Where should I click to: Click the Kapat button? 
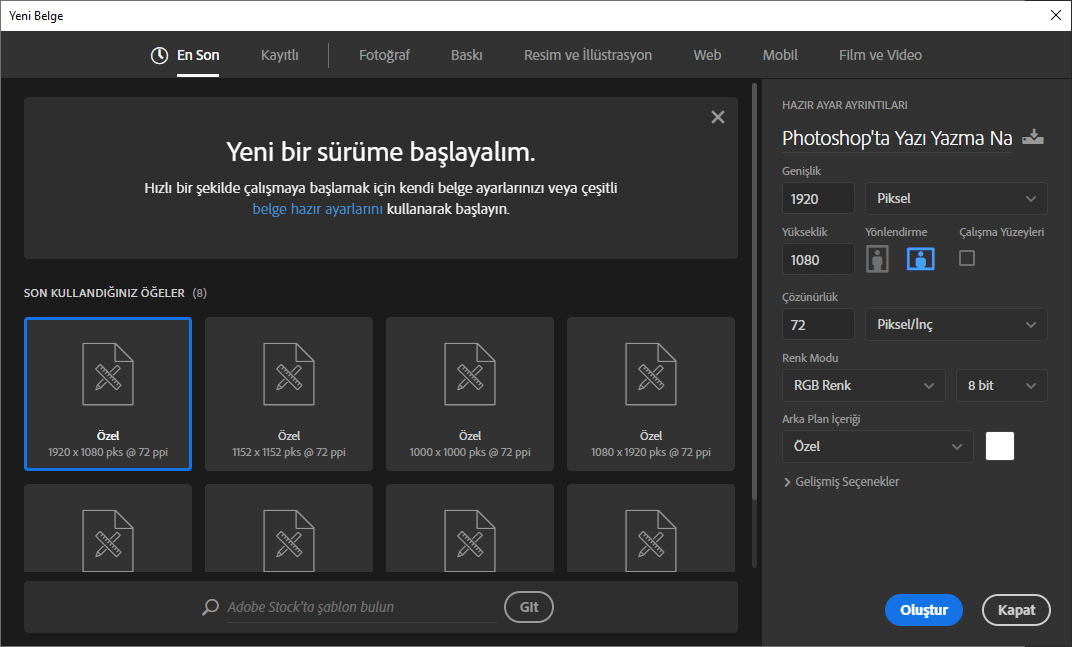click(1016, 610)
